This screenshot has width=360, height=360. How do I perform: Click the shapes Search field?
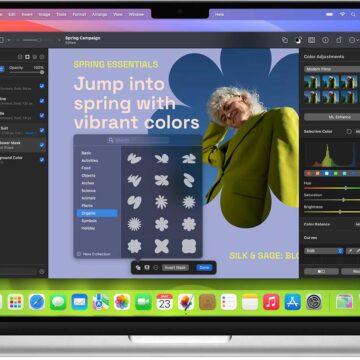(x=138, y=140)
